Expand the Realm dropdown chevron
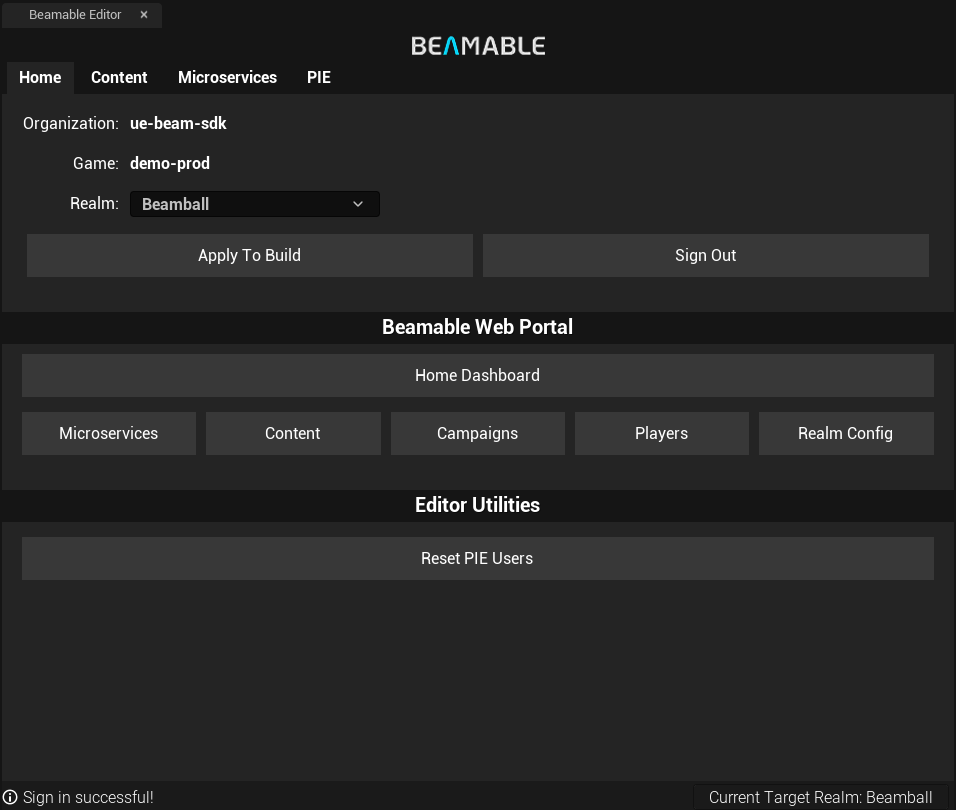 pos(358,204)
